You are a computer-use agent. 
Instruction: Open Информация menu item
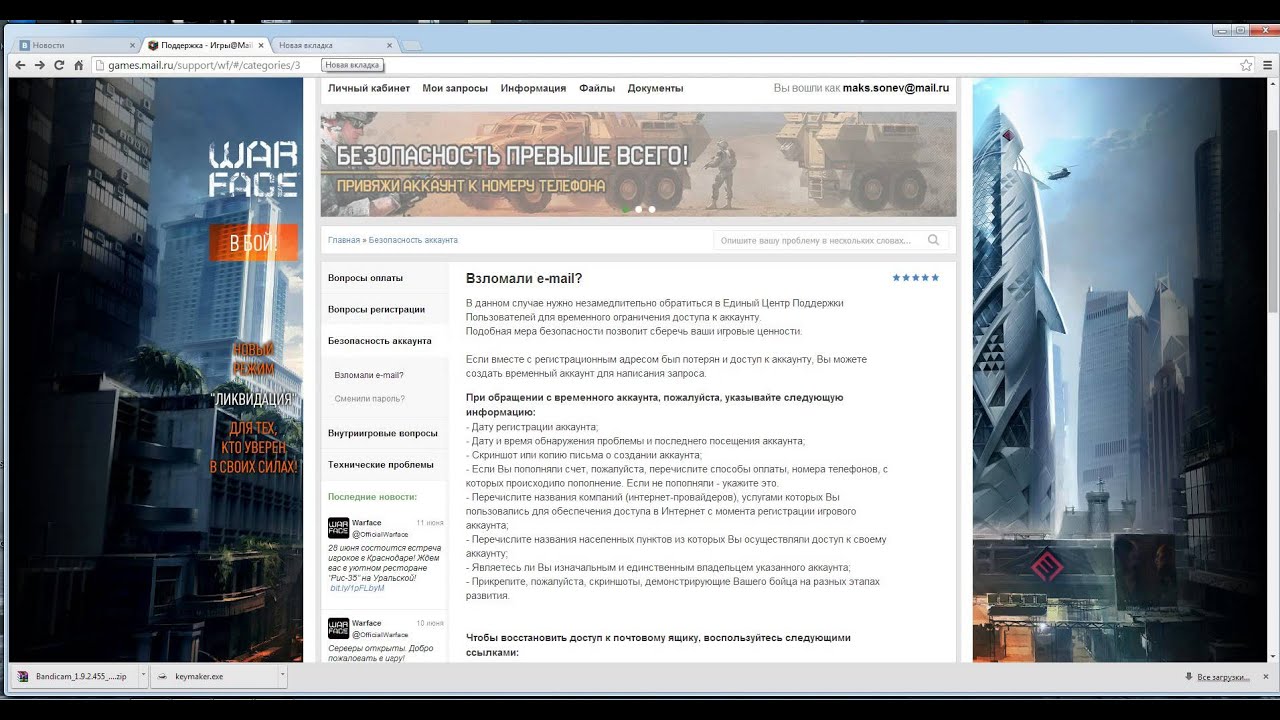point(533,88)
